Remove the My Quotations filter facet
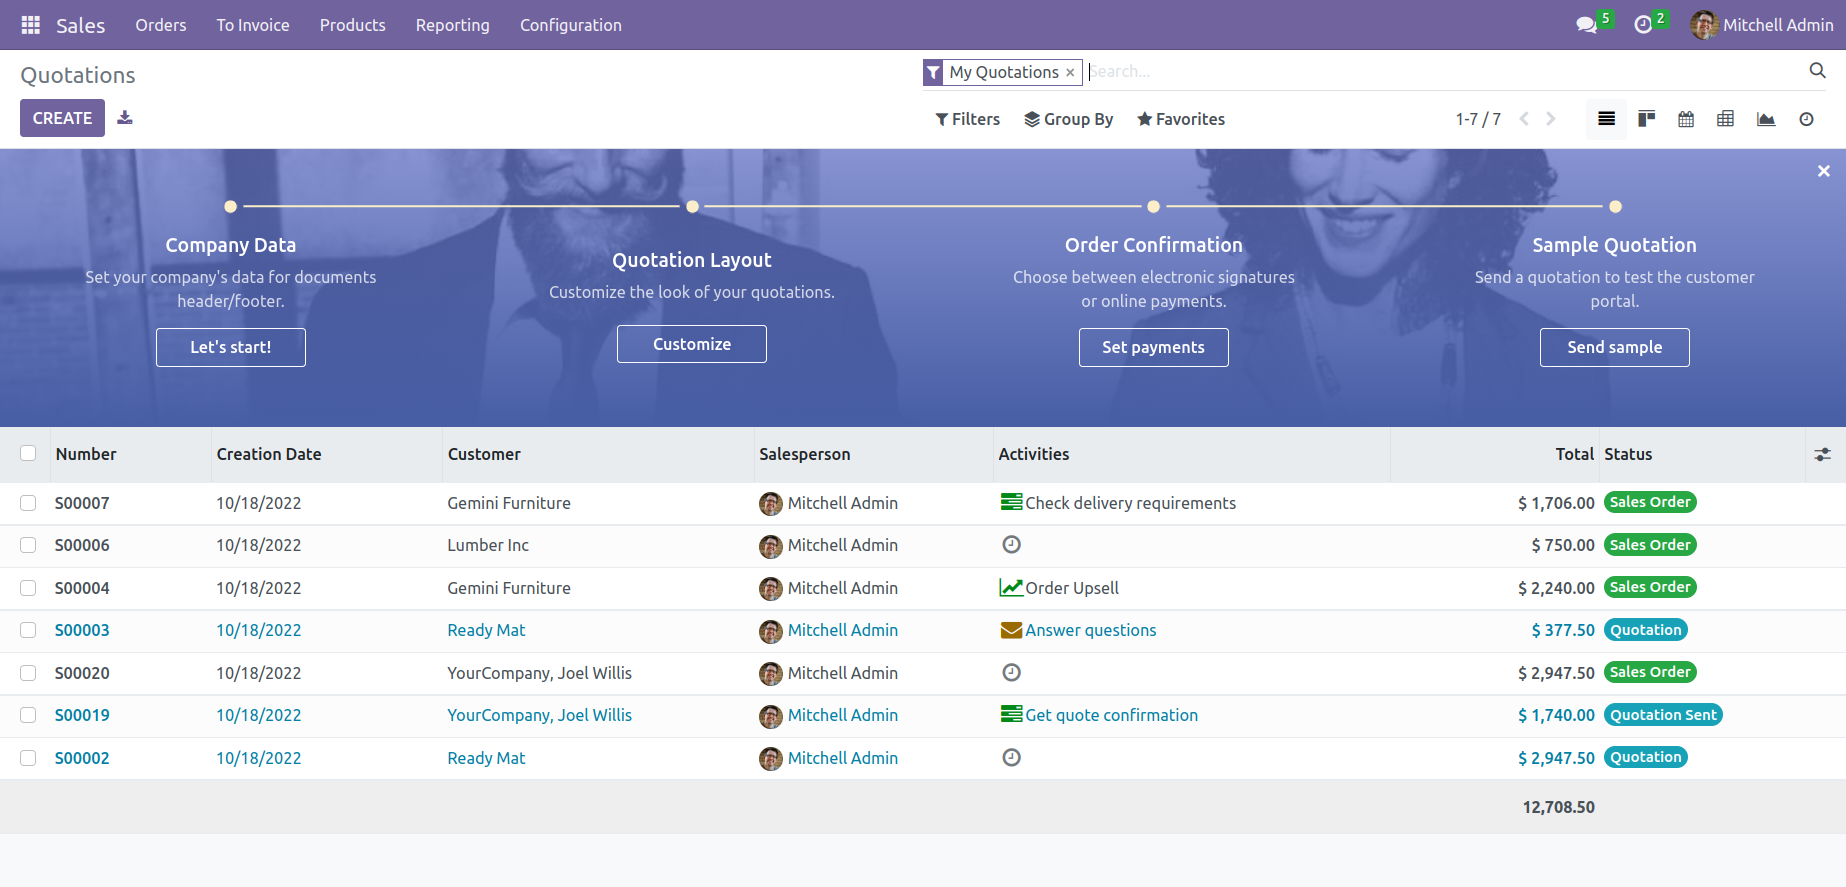The width and height of the screenshot is (1846, 887). pyautogui.click(x=1070, y=72)
